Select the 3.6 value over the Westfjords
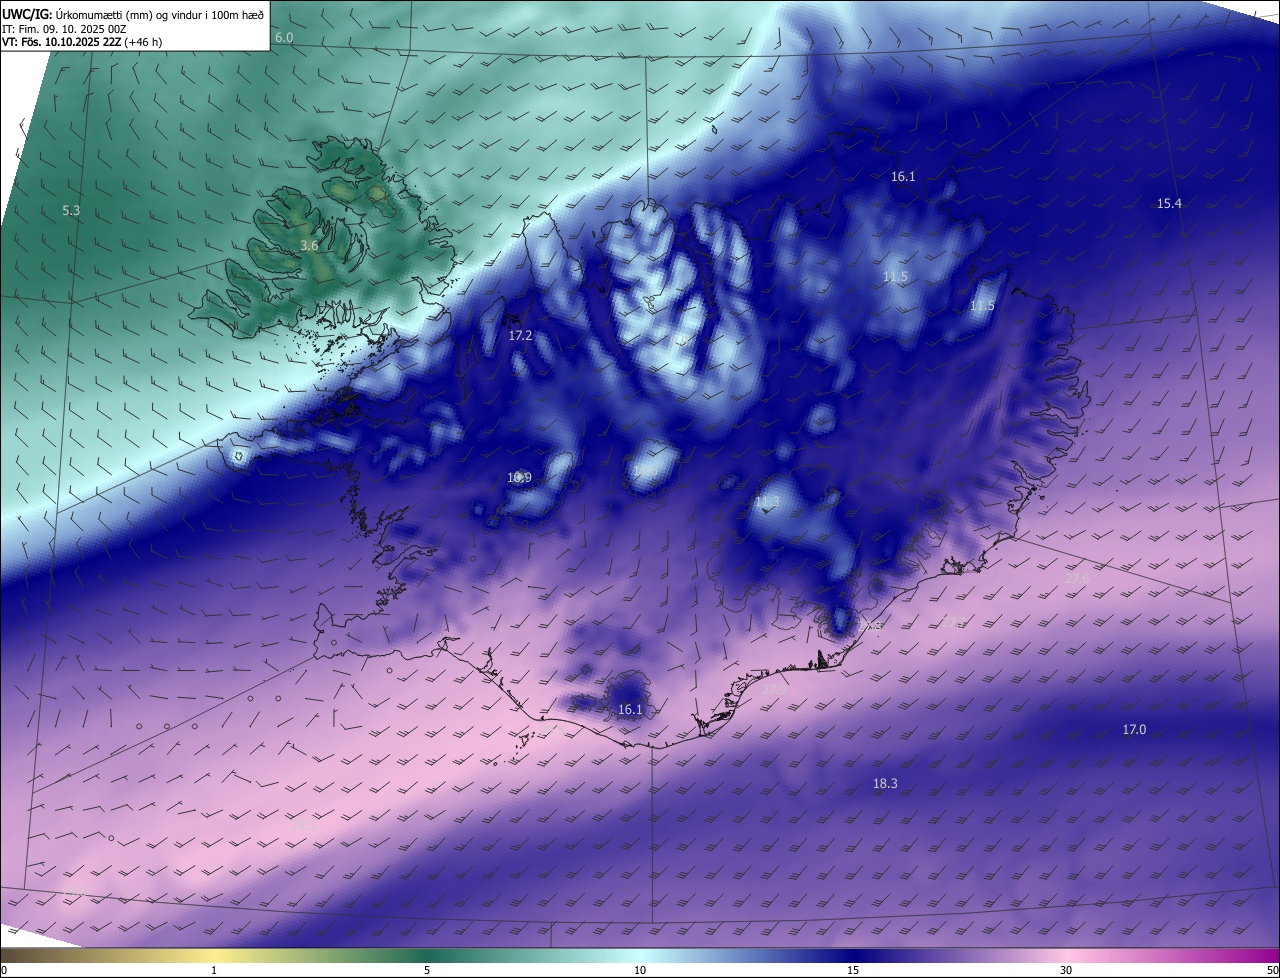This screenshot has height=978, width=1280. click(309, 245)
